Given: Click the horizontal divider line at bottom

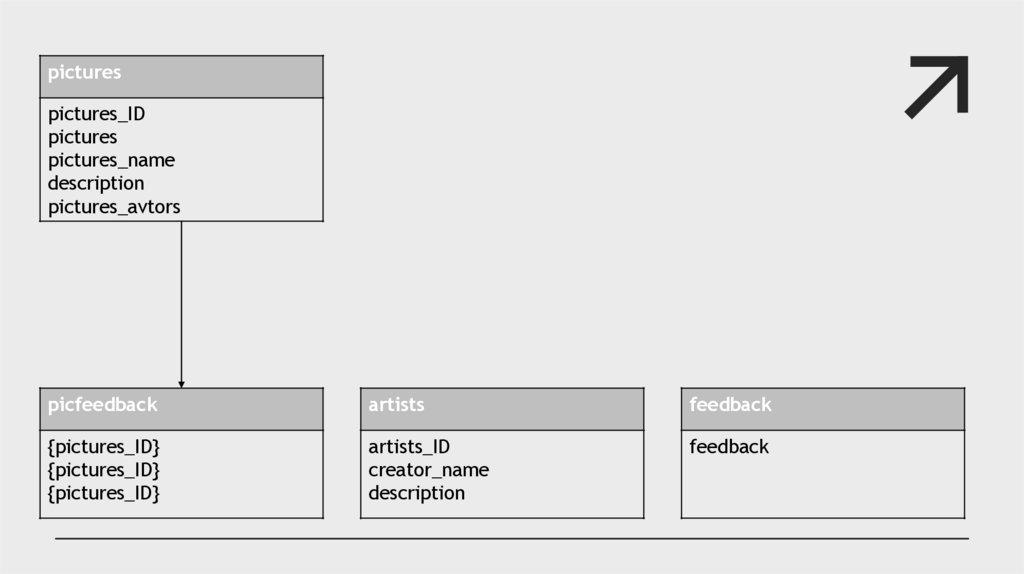Looking at the screenshot, I should tap(511, 538).
